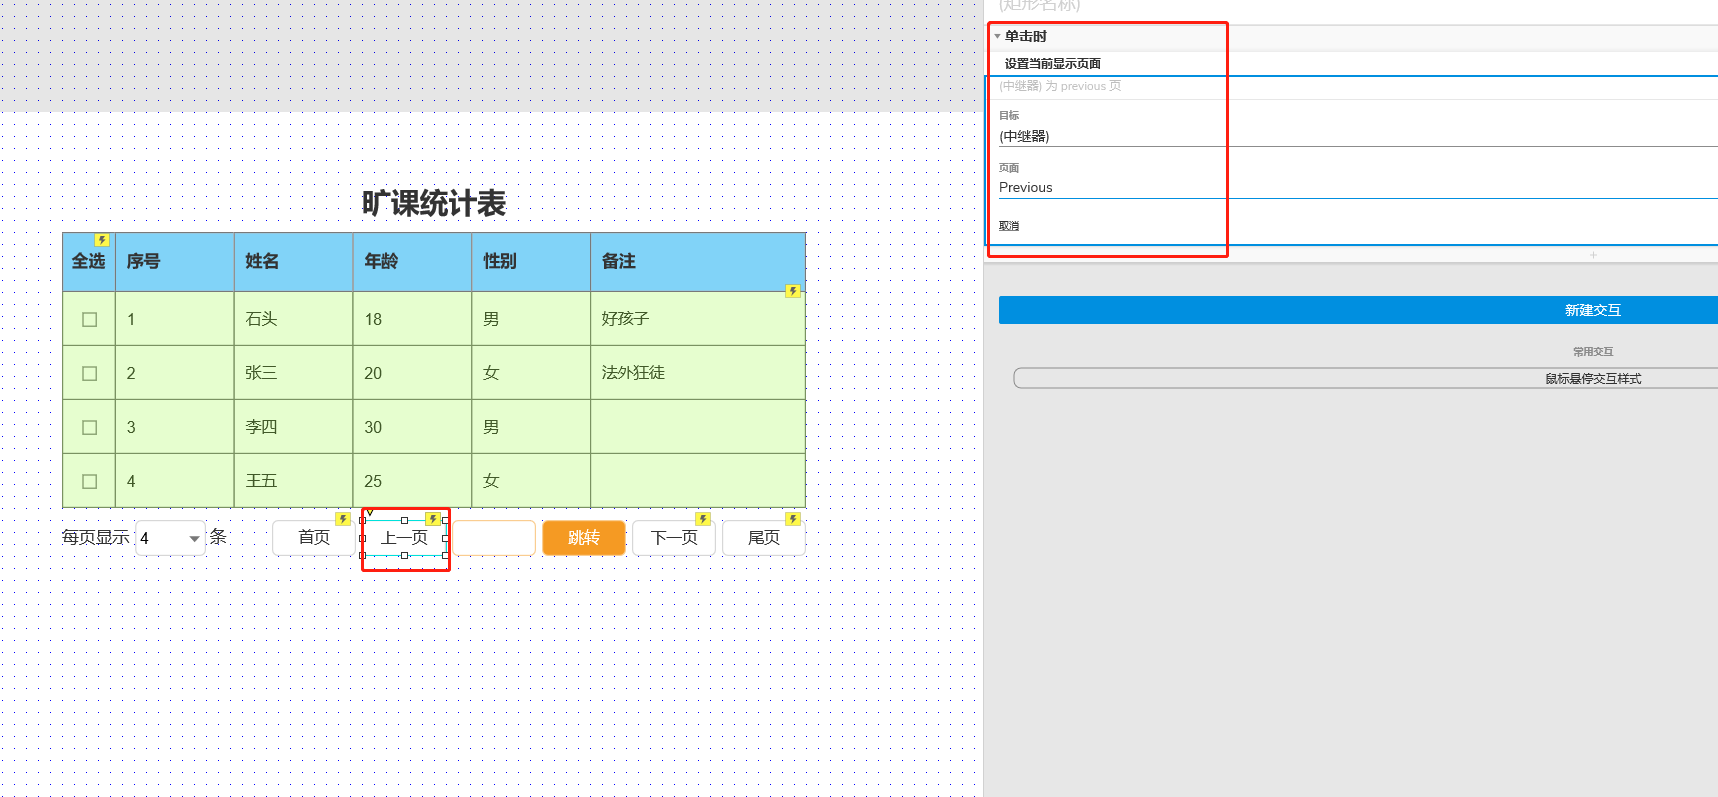Tick the checkbox in row 4 王五
This screenshot has width=1718, height=797.
click(90, 482)
